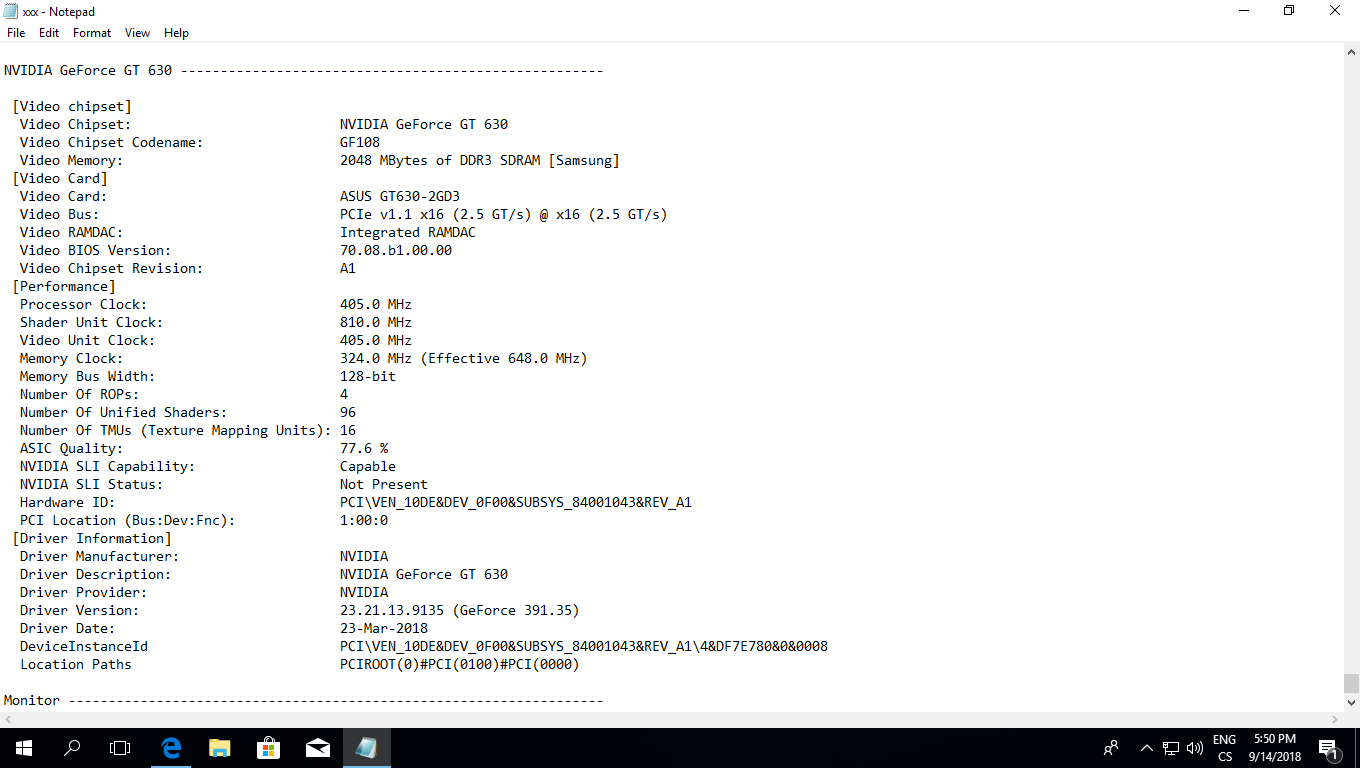Click the '[Performance]' section header

64,287
